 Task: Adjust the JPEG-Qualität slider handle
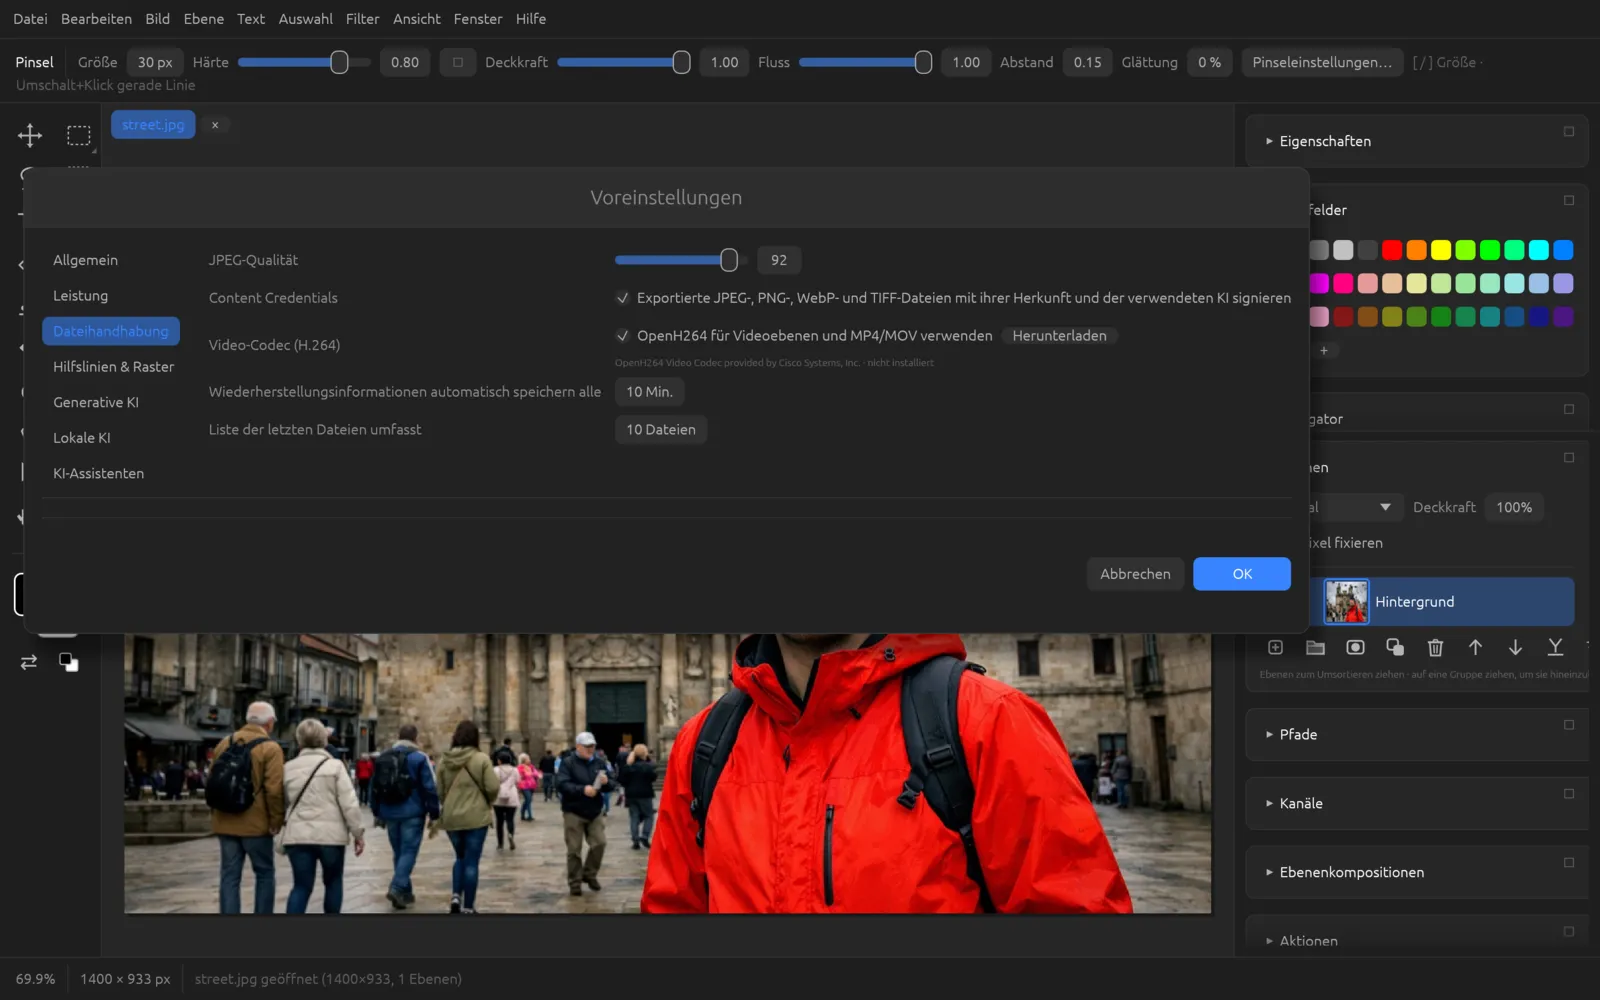tap(729, 260)
